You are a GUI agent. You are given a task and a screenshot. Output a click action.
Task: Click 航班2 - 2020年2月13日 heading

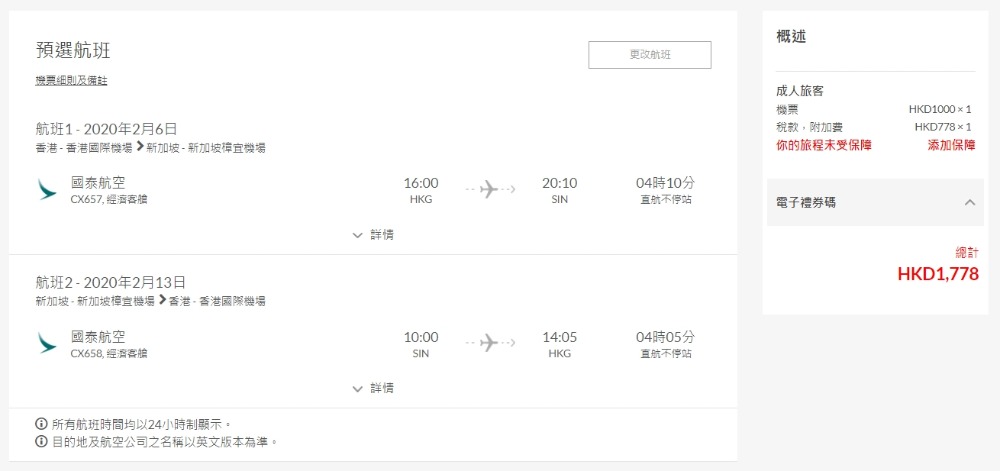(110, 282)
